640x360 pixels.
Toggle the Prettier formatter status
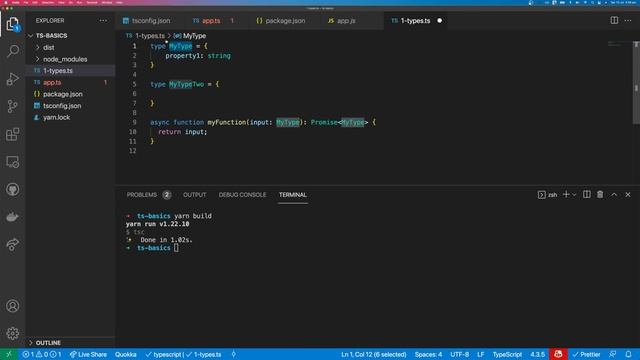586,354
